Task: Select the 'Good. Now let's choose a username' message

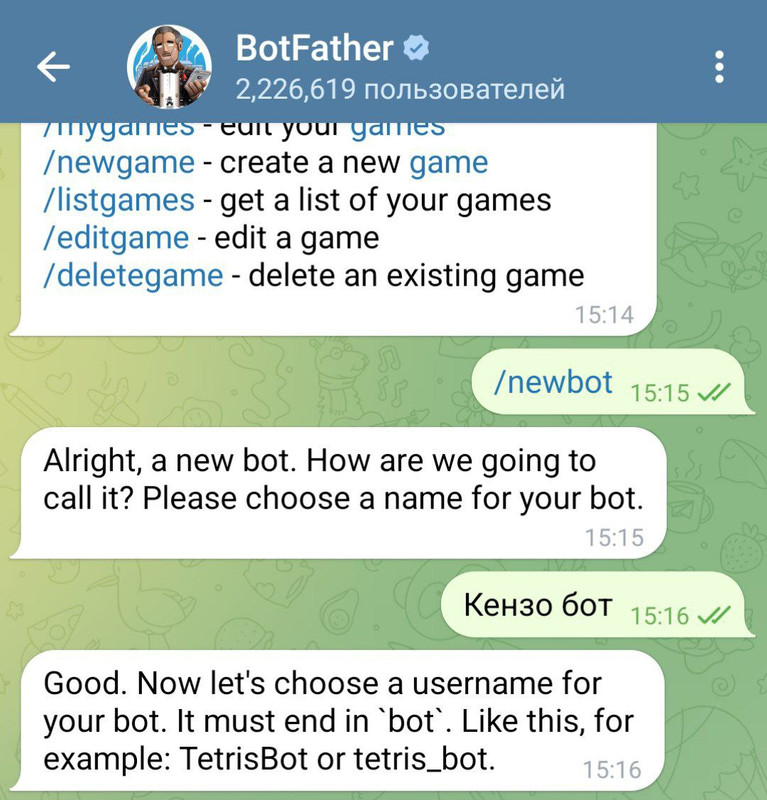Action: (x=339, y=721)
